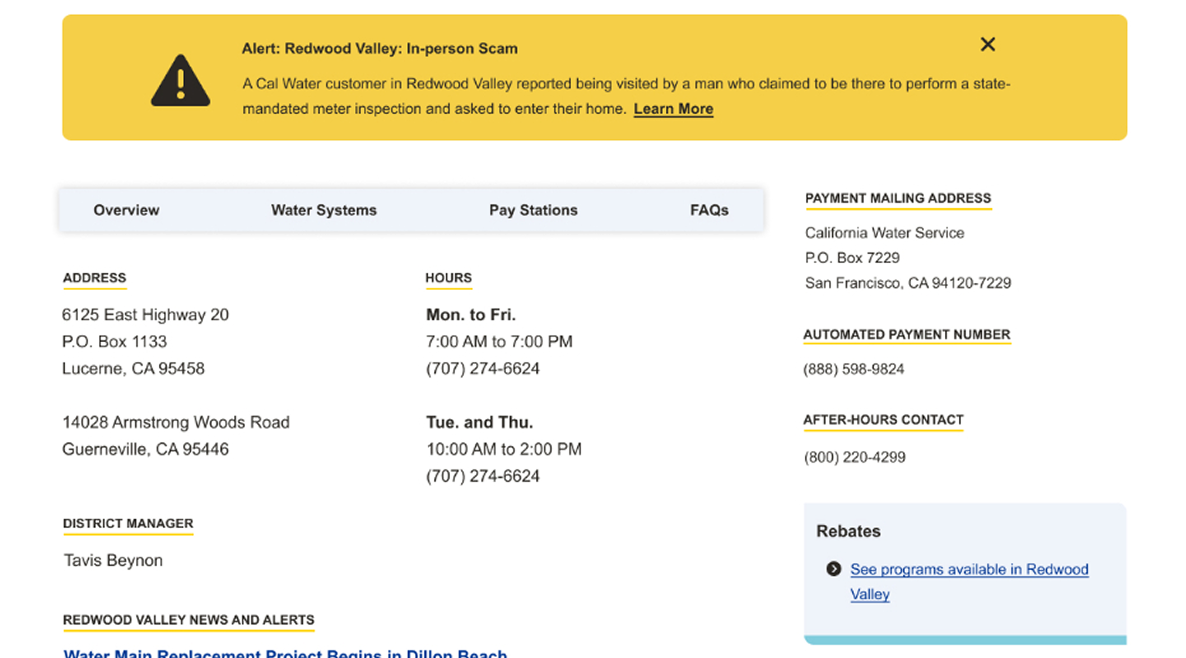Click the arrow bullet icon under Rebates

(x=834, y=569)
